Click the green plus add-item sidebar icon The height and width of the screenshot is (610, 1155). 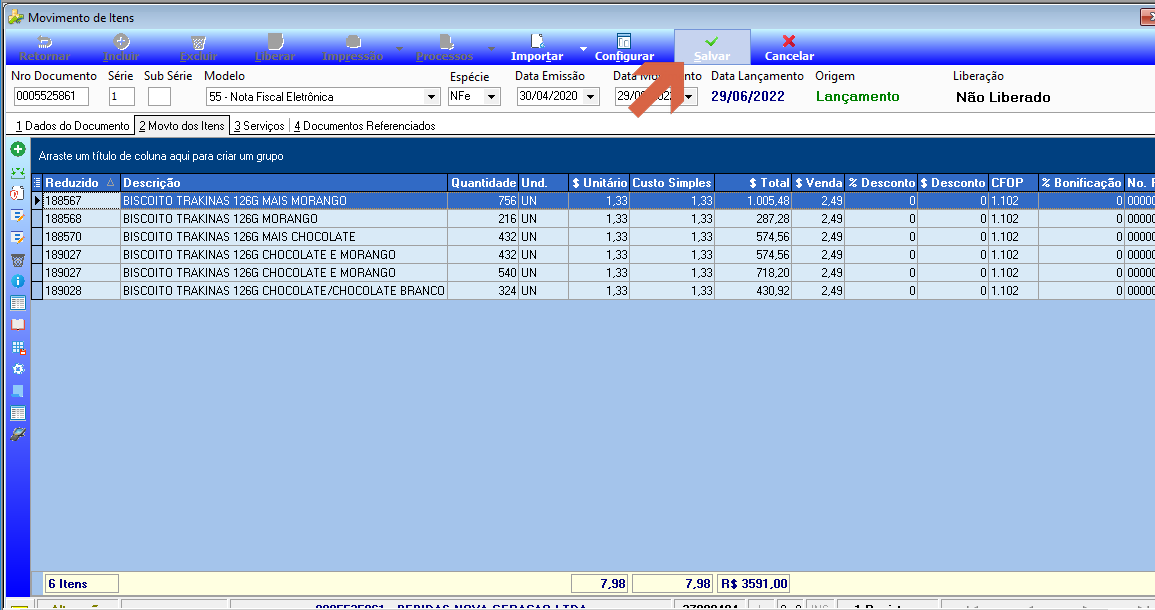(x=18, y=150)
